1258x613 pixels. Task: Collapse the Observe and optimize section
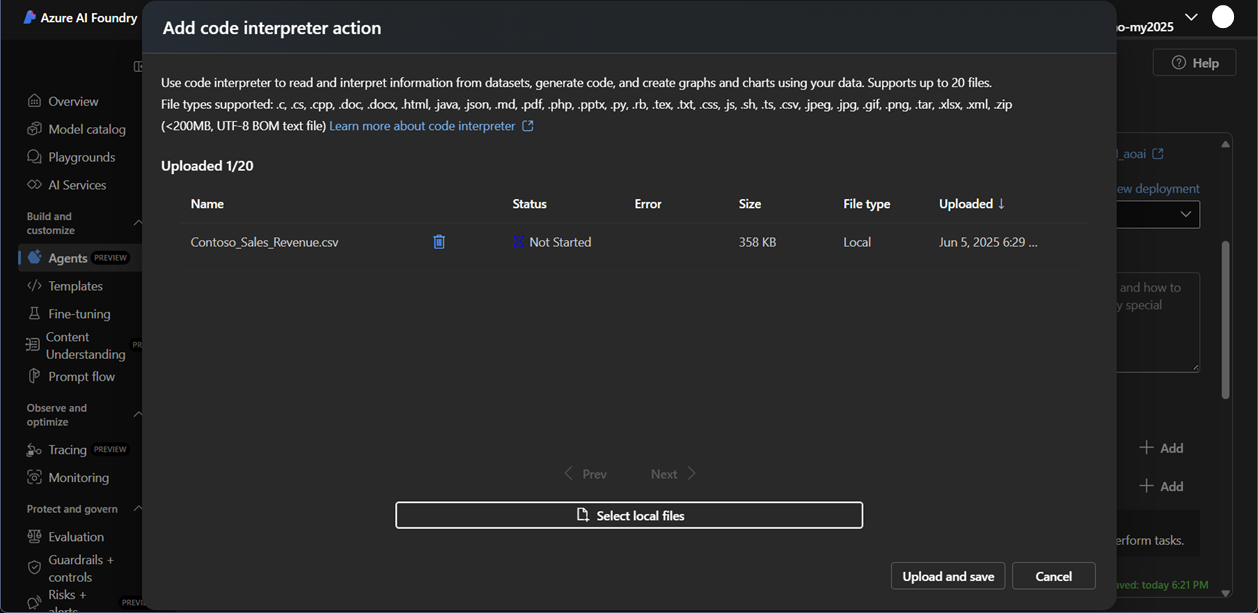coord(138,414)
